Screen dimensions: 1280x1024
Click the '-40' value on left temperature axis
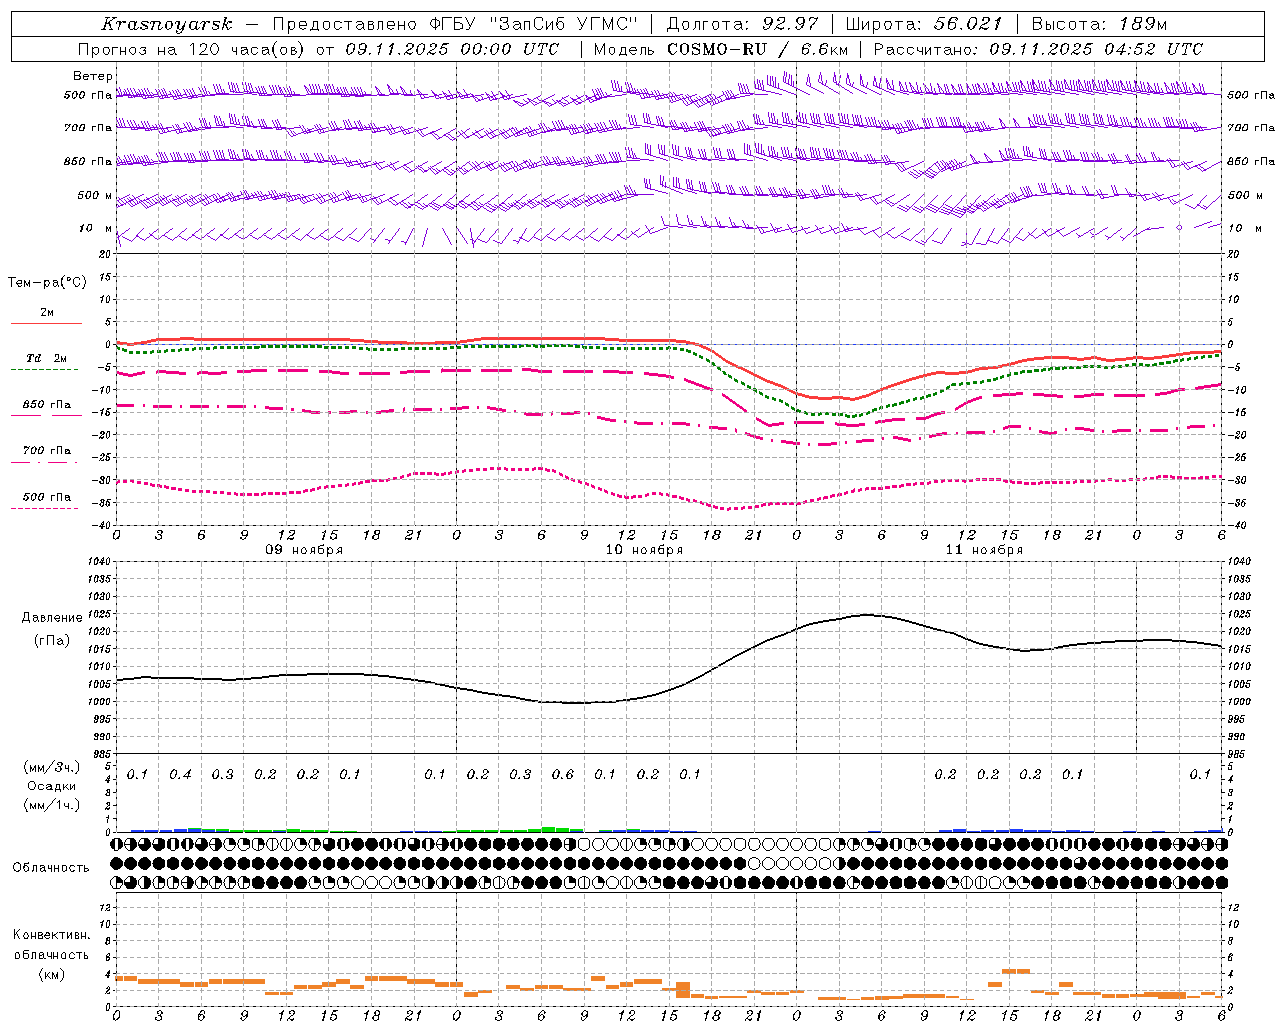[103, 526]
